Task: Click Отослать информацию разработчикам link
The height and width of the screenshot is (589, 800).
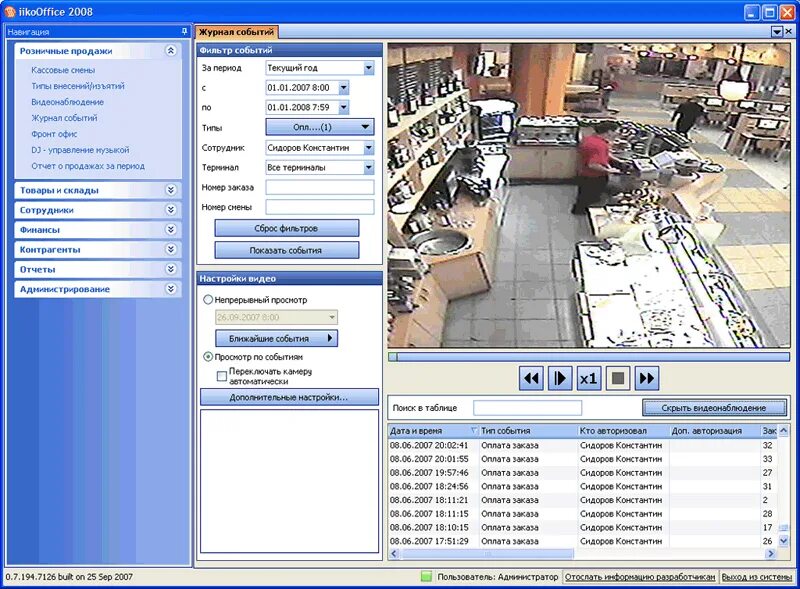Action: click(x=640, y=577)
